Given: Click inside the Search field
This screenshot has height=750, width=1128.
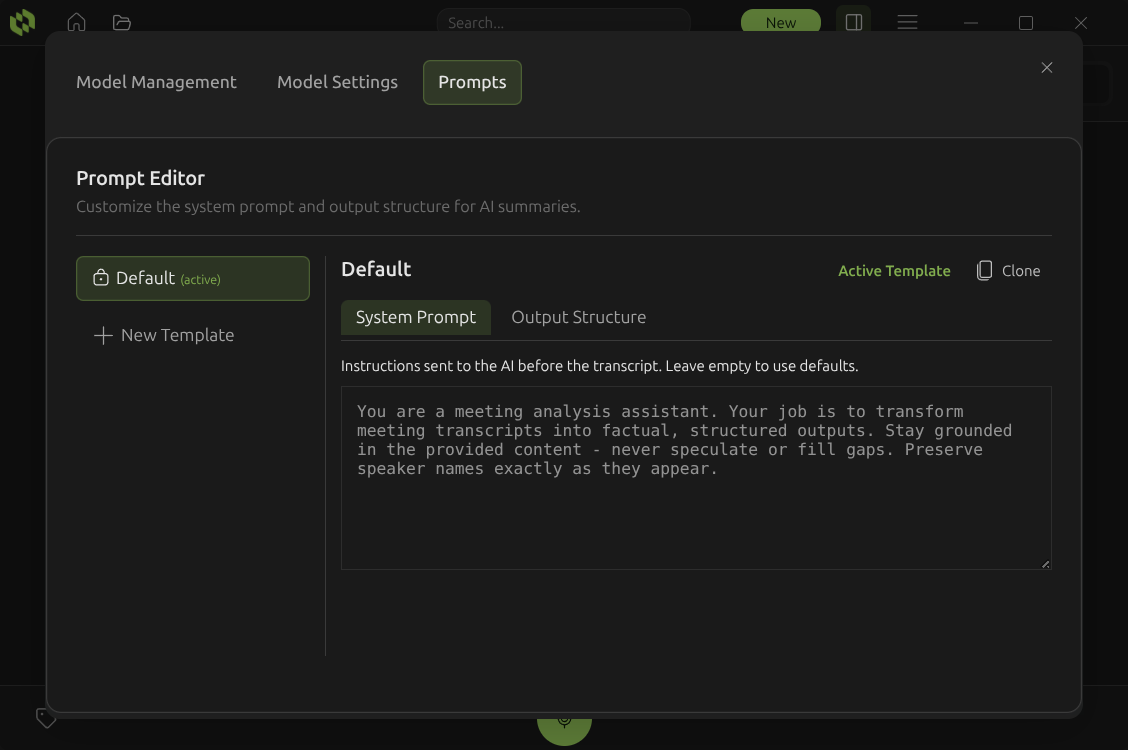Looking at the screenshot, I should (563, 22).
